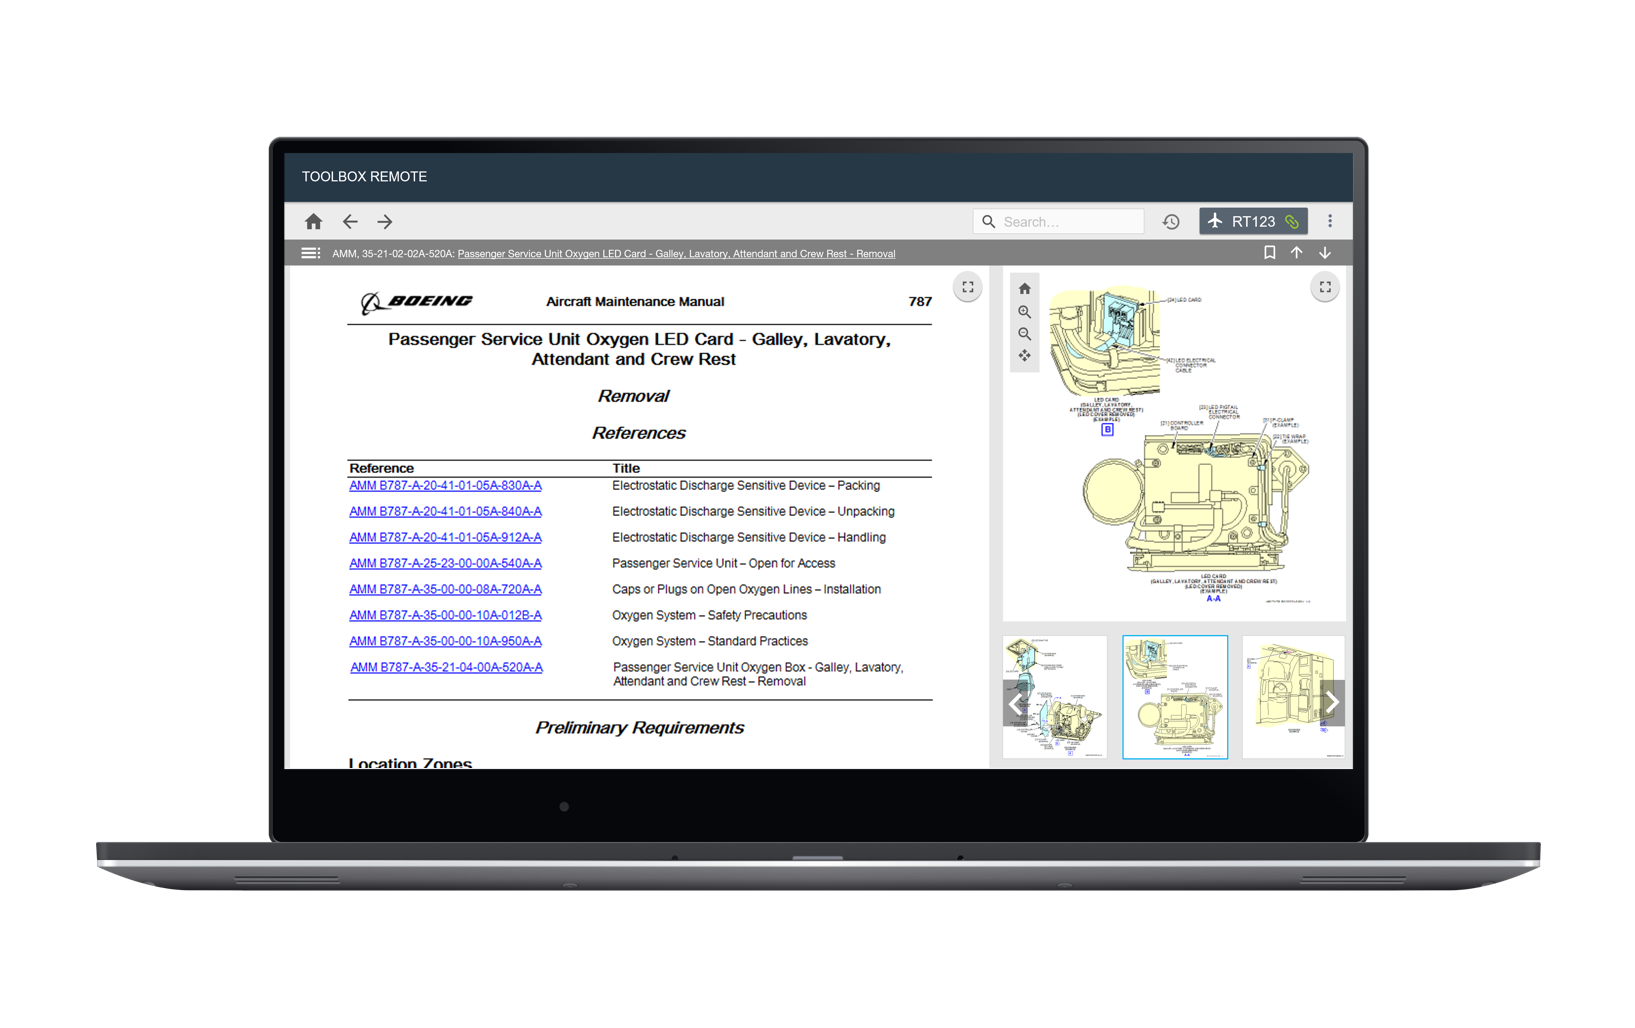Open reference AMM B787-A-20-41-01-05A-840A-A
Image resolution: width=1635 pixels, height=1028 pixels.
[445, 512]
